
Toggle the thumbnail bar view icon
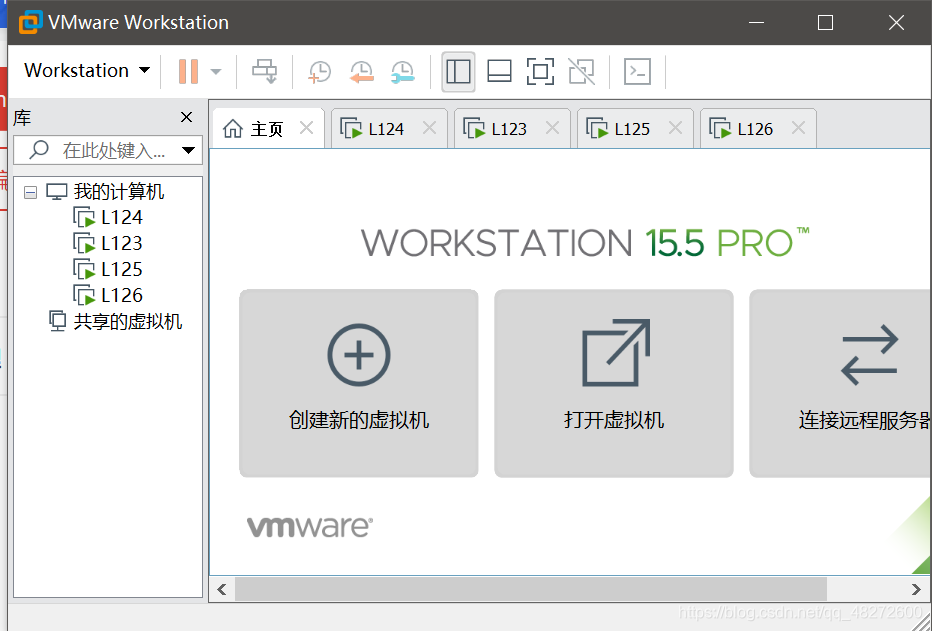pyautogui.click(x=499, y=71)
